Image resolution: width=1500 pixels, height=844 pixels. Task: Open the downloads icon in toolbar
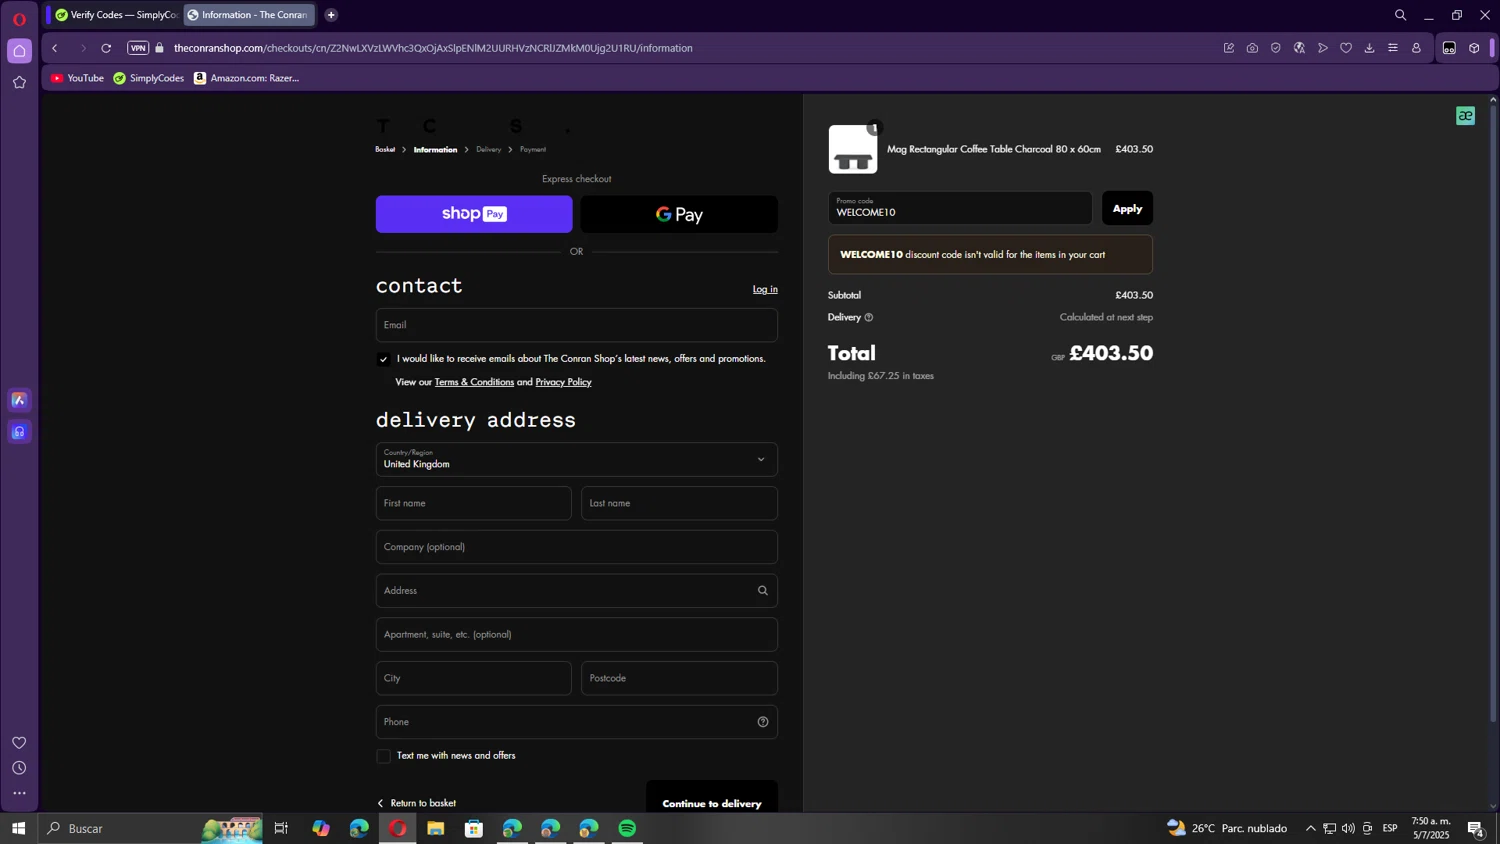pos(1369,48)
